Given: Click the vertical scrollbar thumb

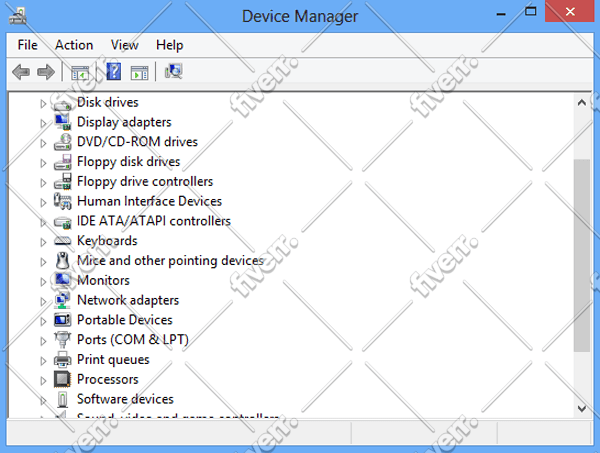Looking at the screenshot, I should (x=582, y=255).
